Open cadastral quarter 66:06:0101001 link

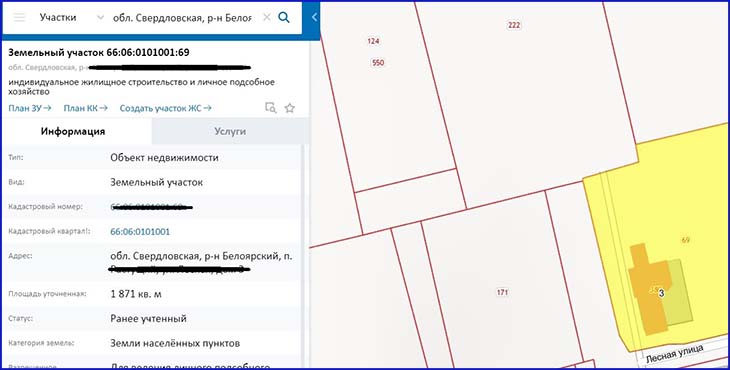(x=140, y=232)
